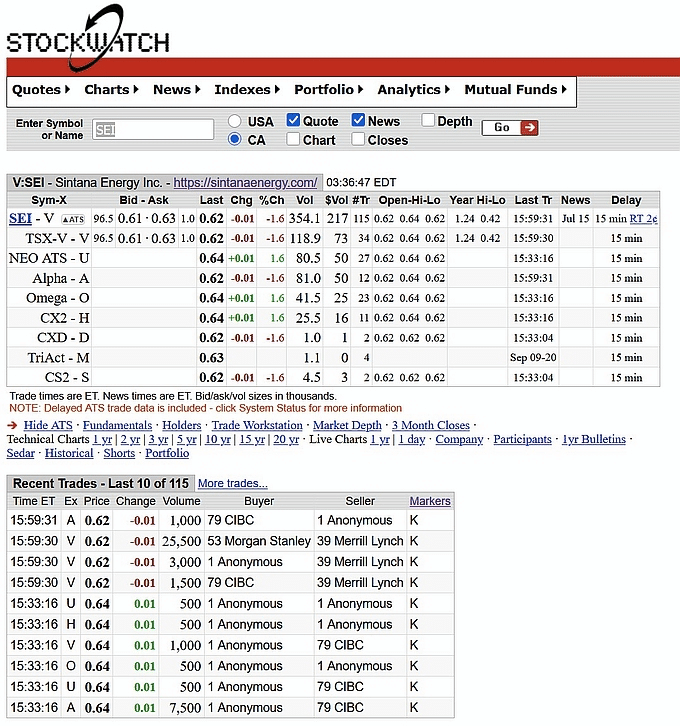Uncheck the Quote checkbox
The height and width of the screenshot is (726, 680).
tap(293, 120)
